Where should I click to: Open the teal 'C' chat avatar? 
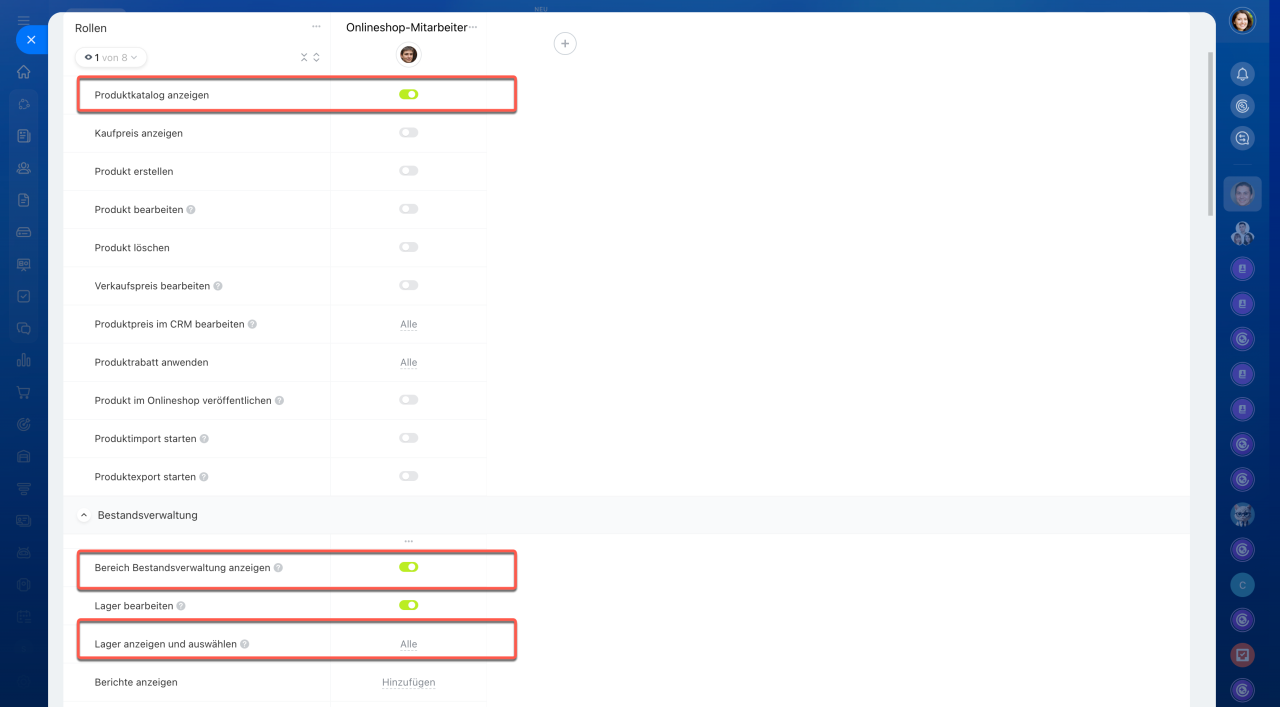[1242, 585]
